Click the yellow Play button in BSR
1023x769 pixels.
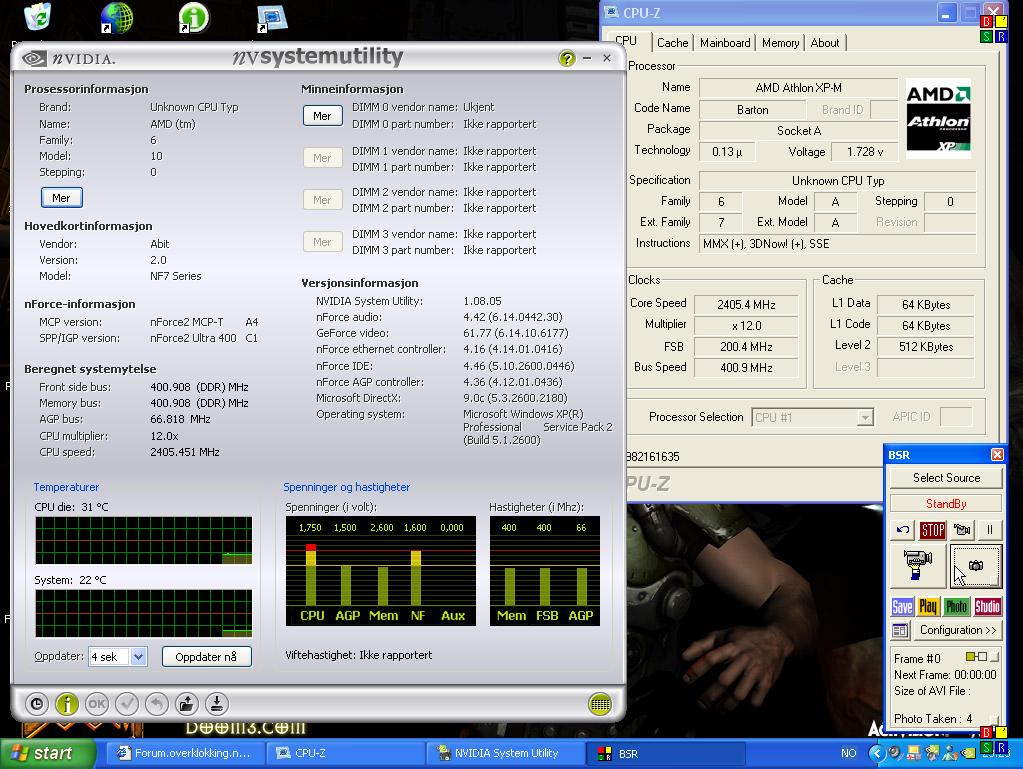click(928, 607)
